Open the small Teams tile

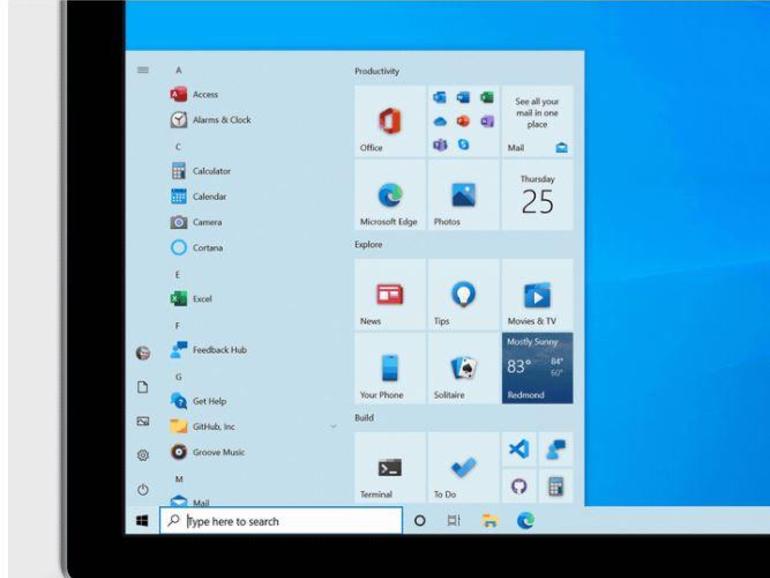(x=440, y=144)
